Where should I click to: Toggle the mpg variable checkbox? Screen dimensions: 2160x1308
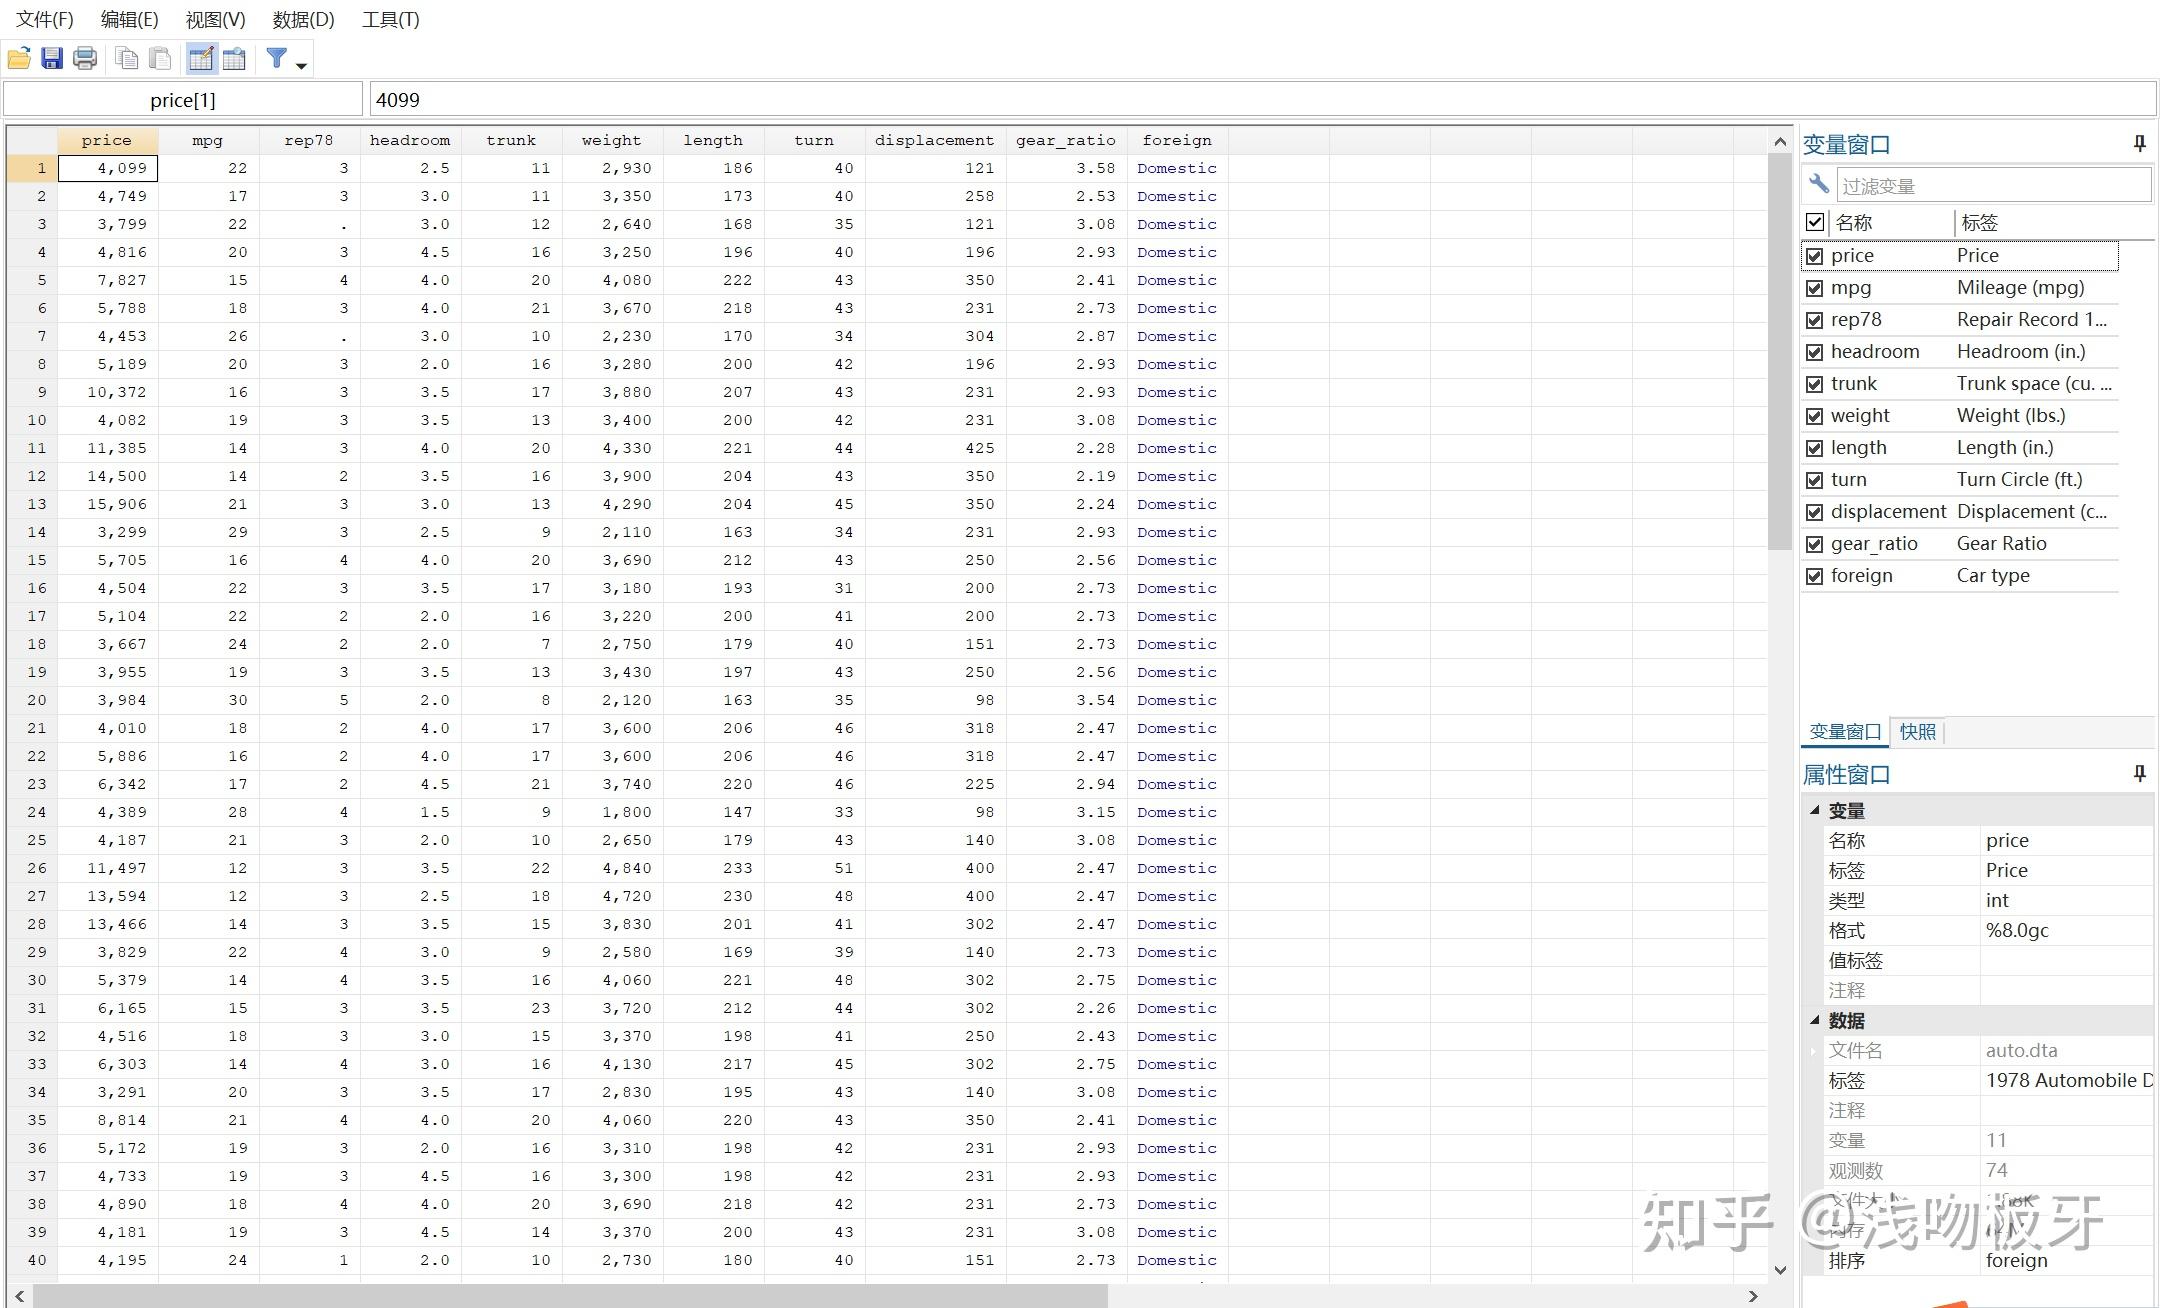tap(1815, 288)
